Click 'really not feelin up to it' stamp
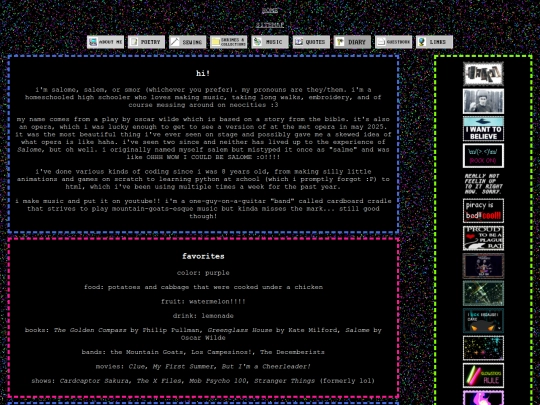 click(x=483, y=184)
